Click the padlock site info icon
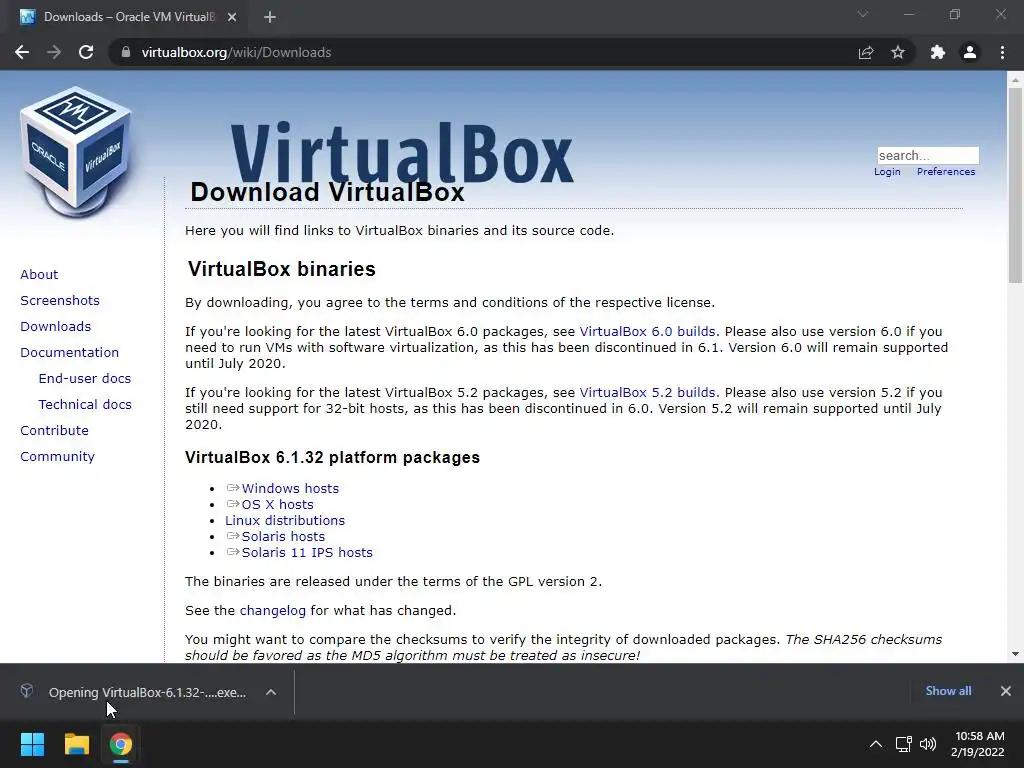Image resolution: width=1024 pixels, height=768 pixels. tap(126, 52)
